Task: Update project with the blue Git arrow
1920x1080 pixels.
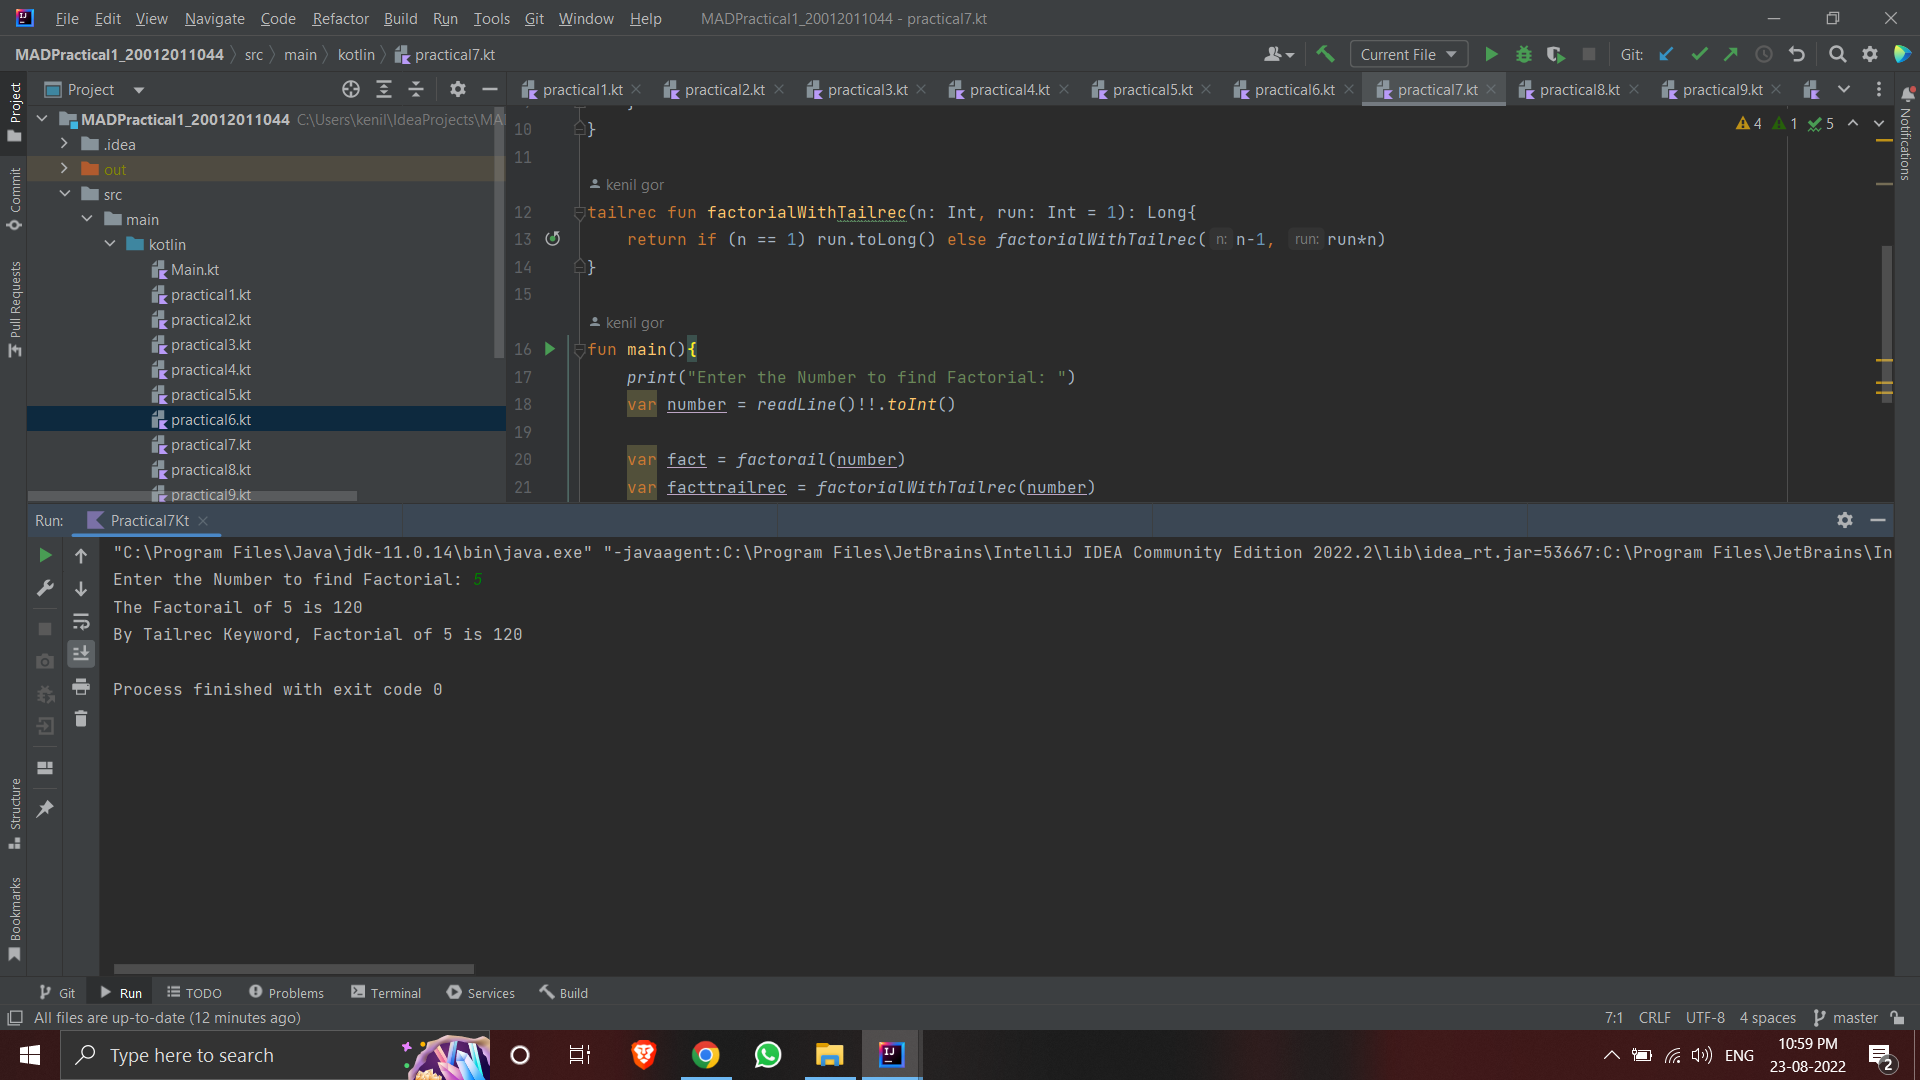Action: 1666,54
